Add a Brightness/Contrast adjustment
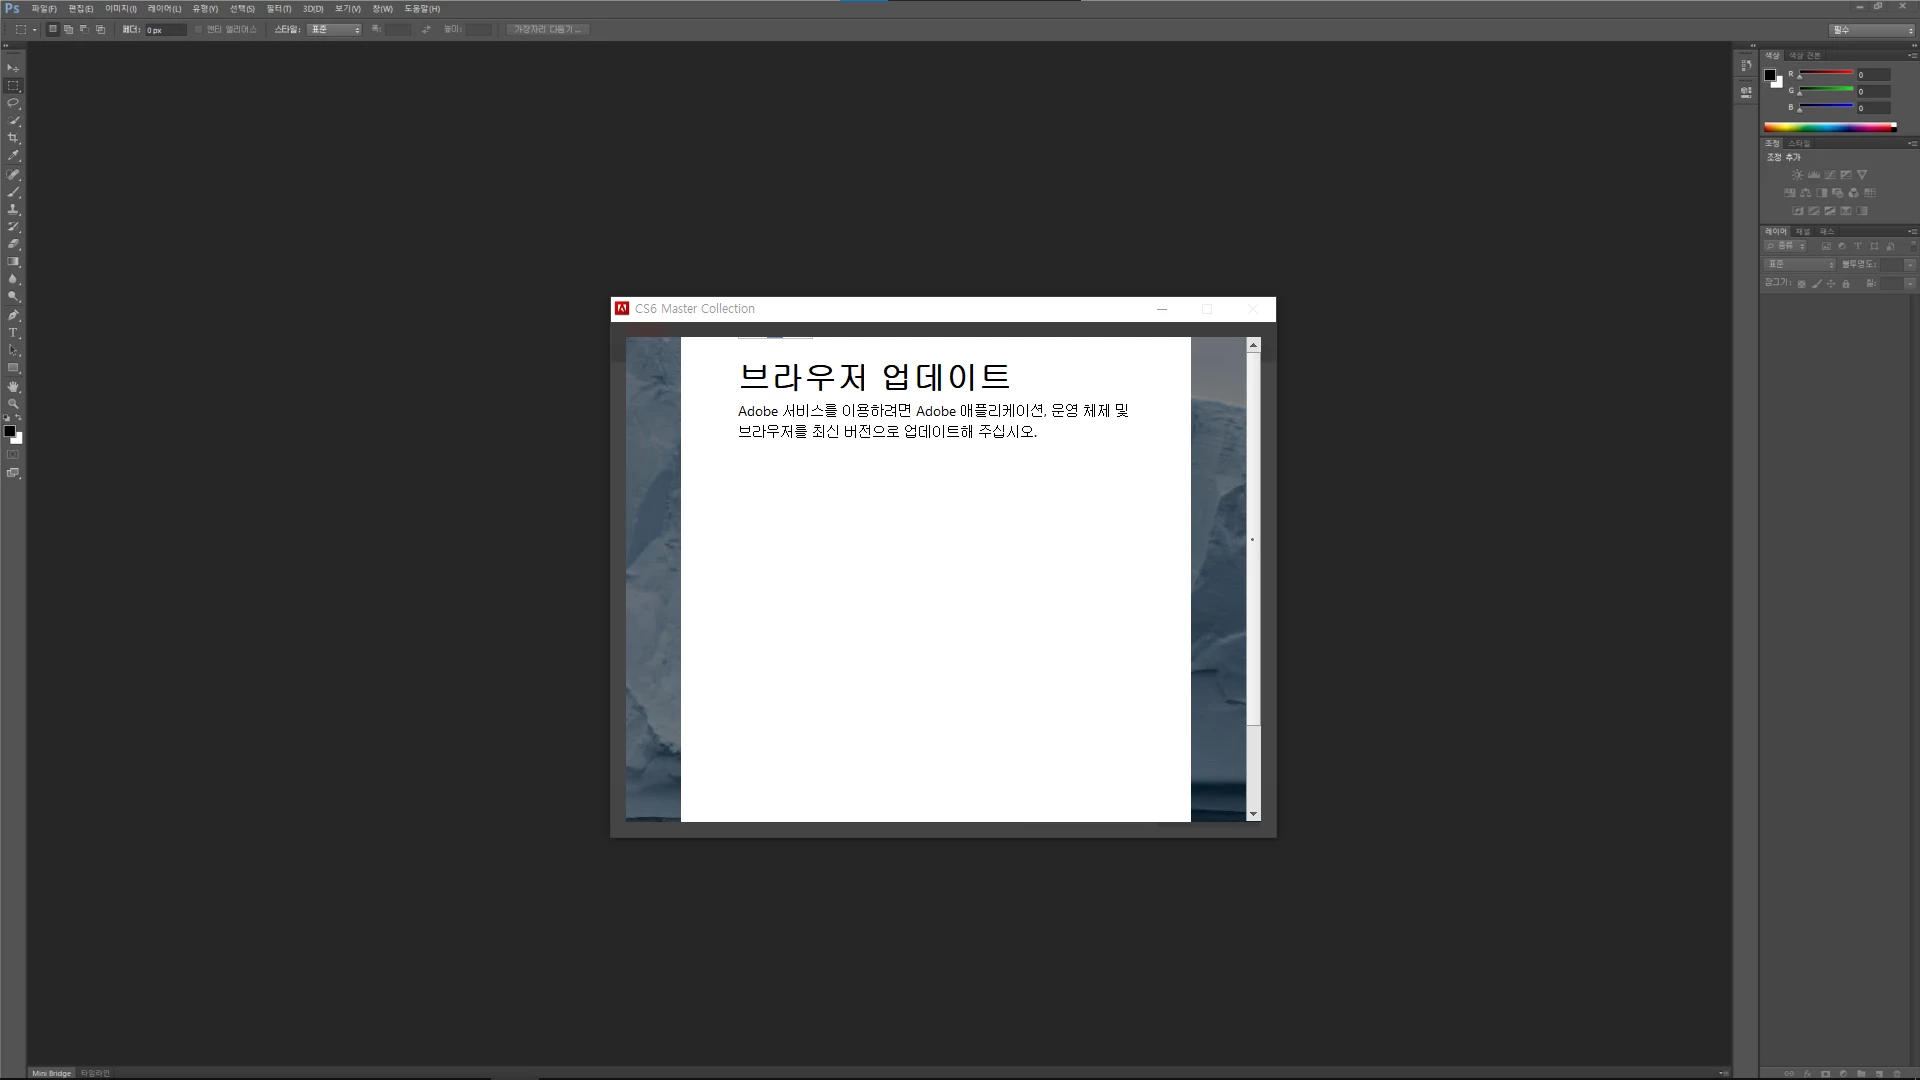Screen dimensions: 1920x1080 [1797, 175]
